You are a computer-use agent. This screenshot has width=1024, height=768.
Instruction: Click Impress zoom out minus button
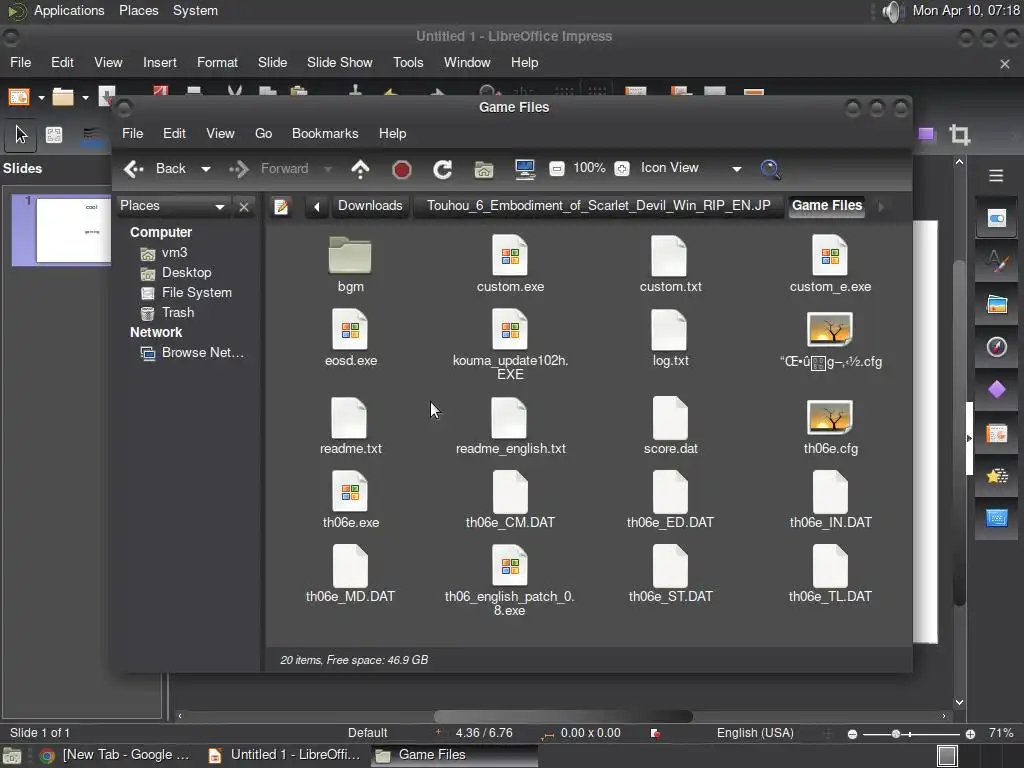coord(852,734)
